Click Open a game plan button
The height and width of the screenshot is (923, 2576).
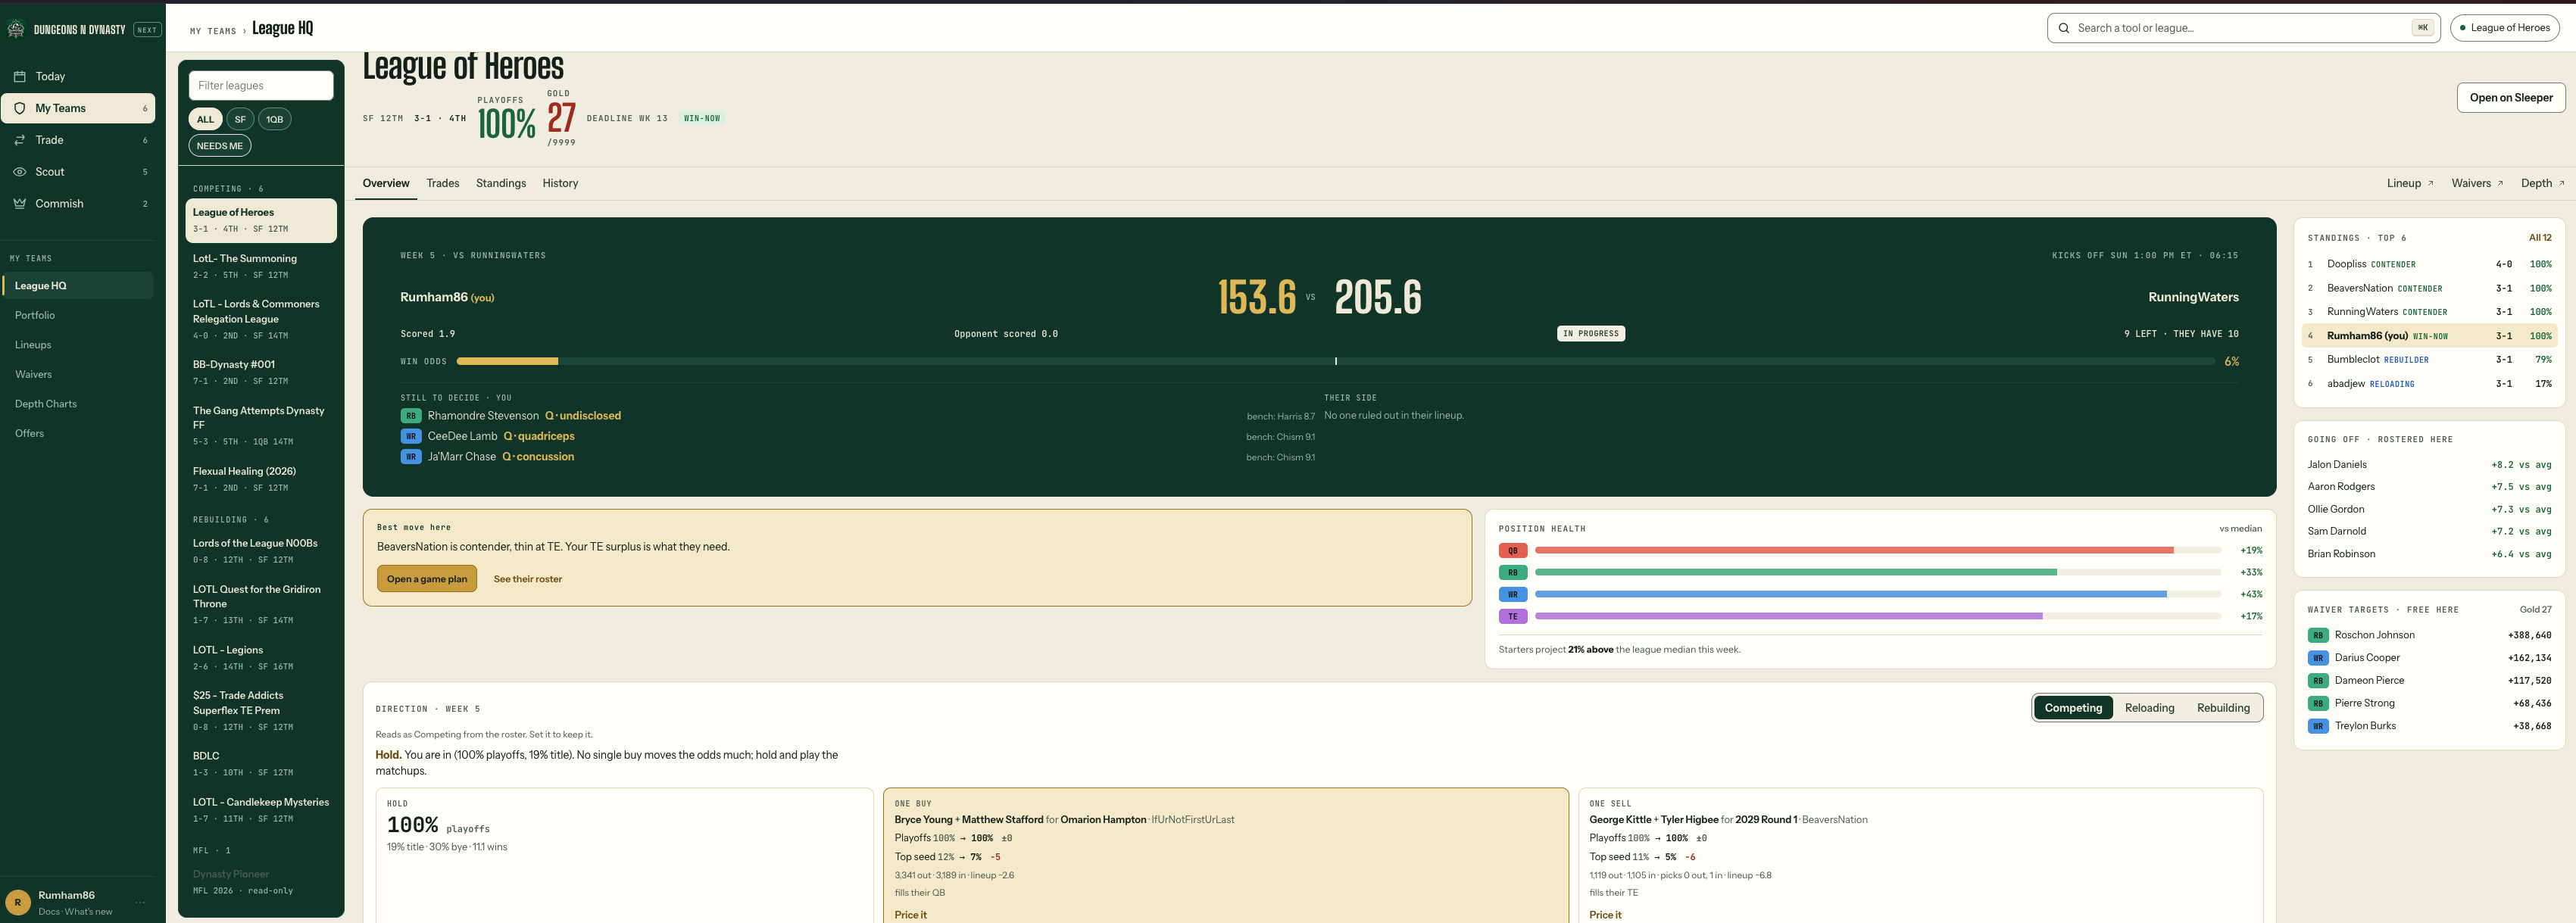point(427,579)
